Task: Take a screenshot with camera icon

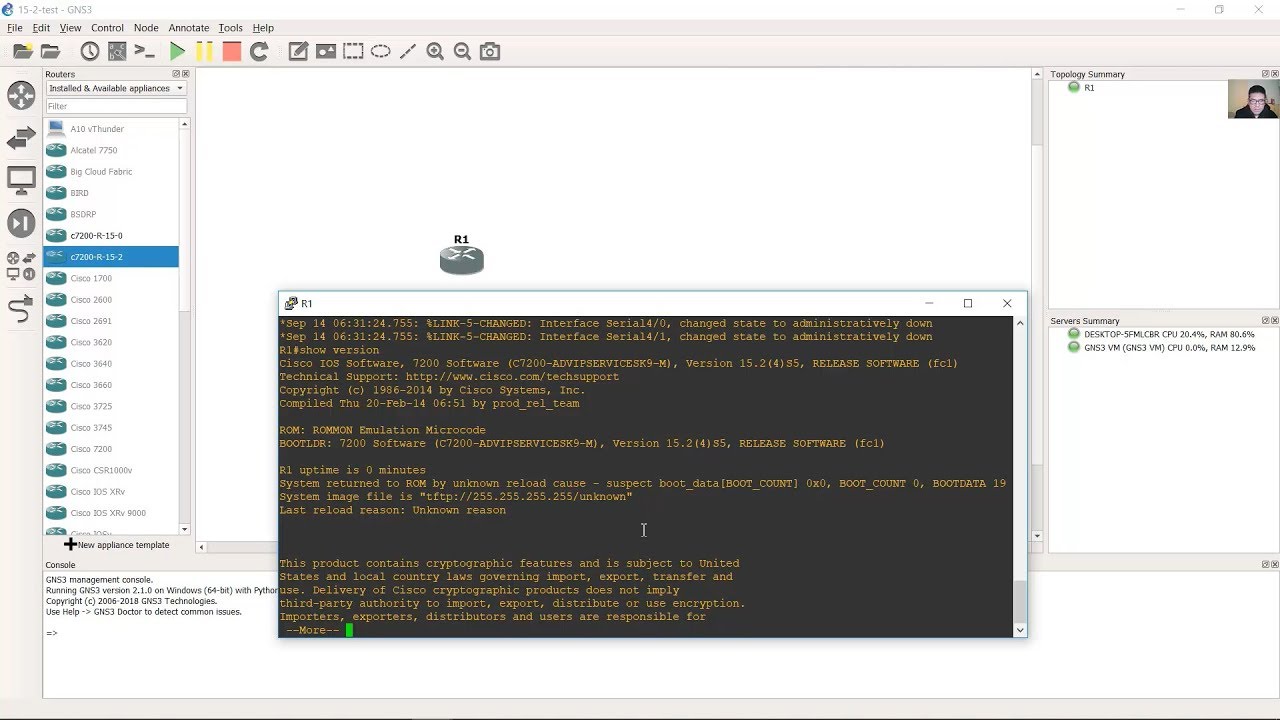Action: (490, 51)
